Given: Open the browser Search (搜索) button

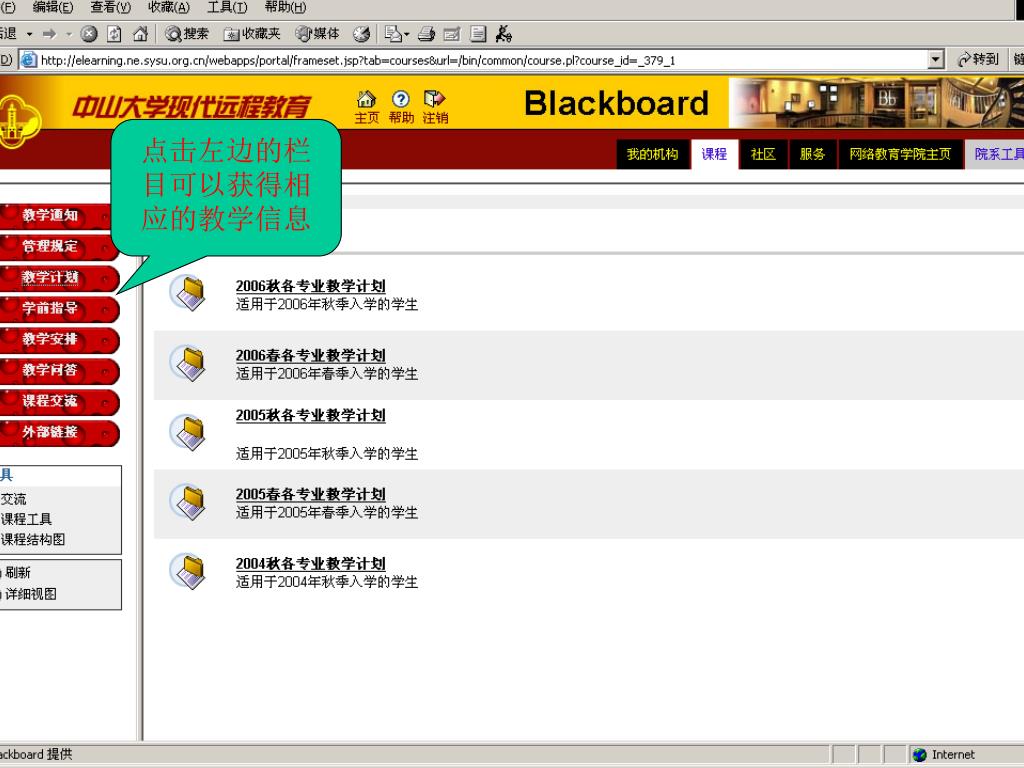Looking at the screenshot, I should click(x=187, y=33).
